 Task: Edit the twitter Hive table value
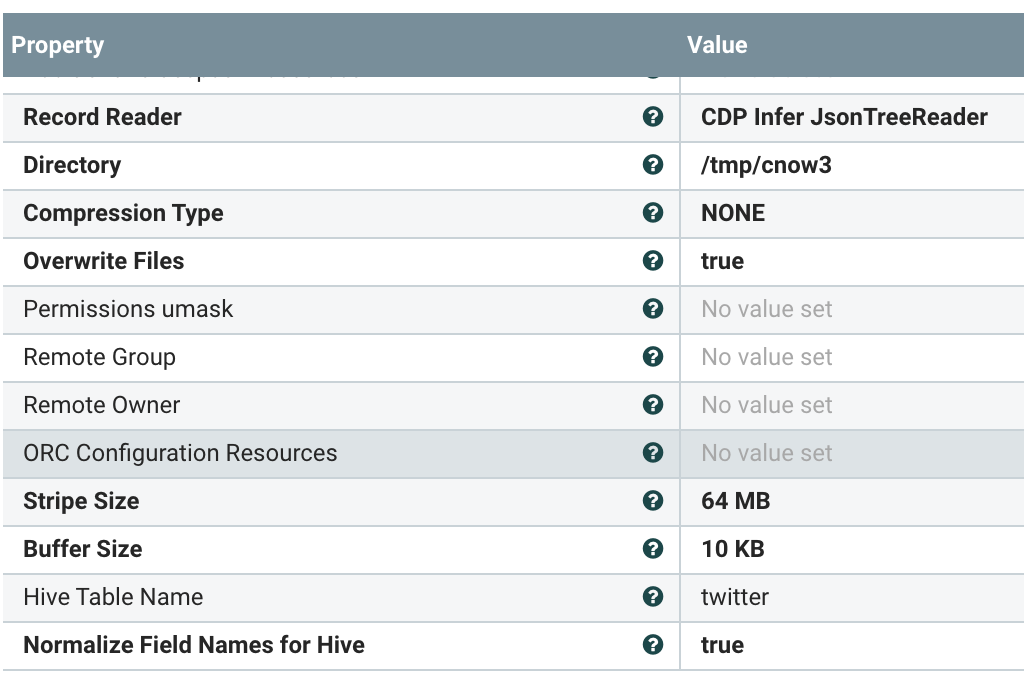pyautogui.click(x=735, y=597)
